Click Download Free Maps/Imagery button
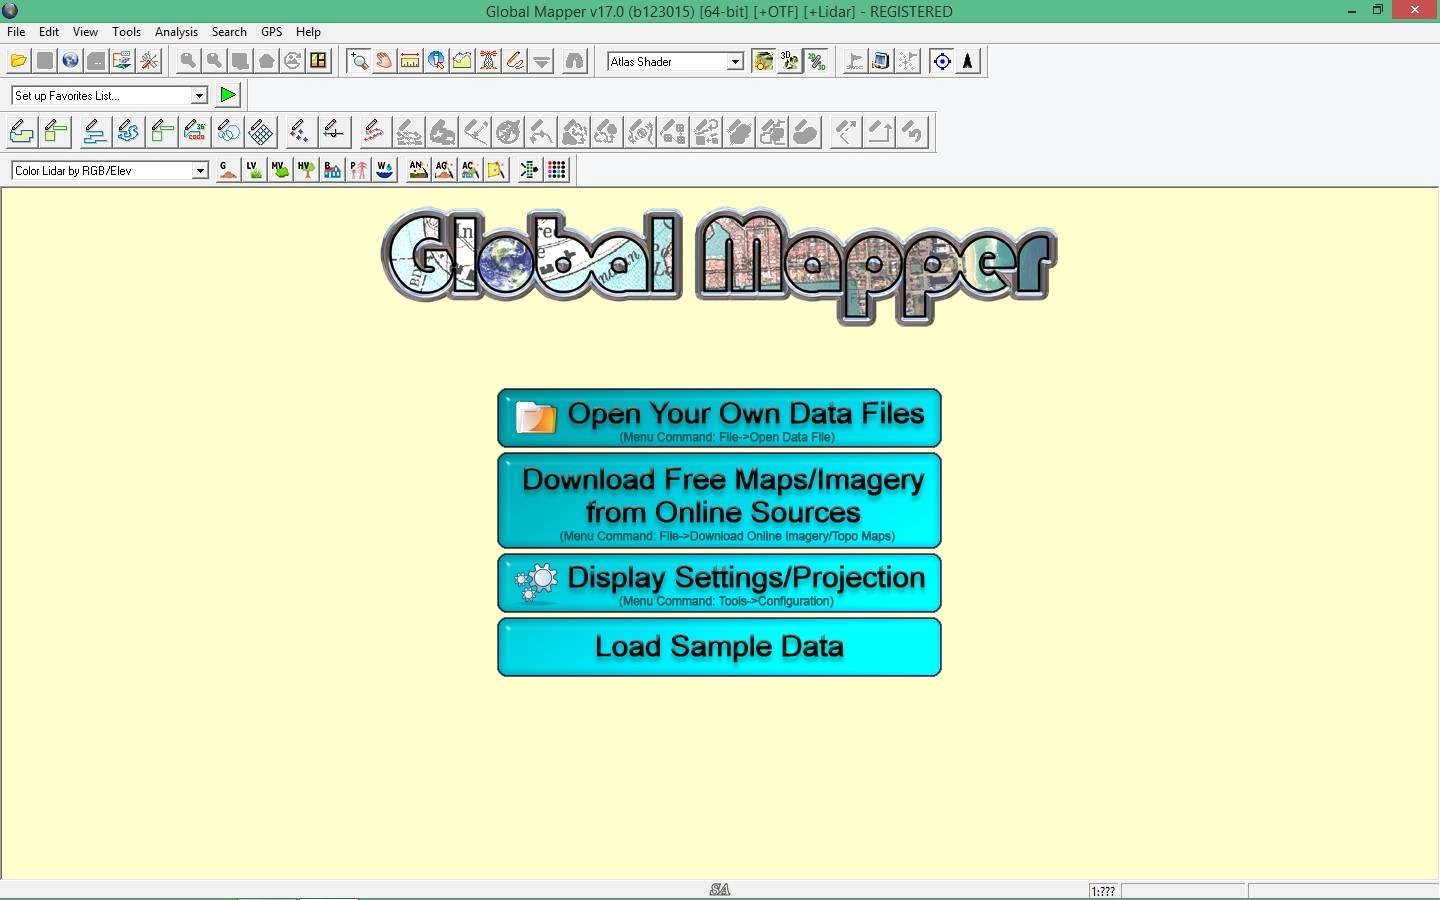Viewport: 1440px width, 900px height. point(719,500)
